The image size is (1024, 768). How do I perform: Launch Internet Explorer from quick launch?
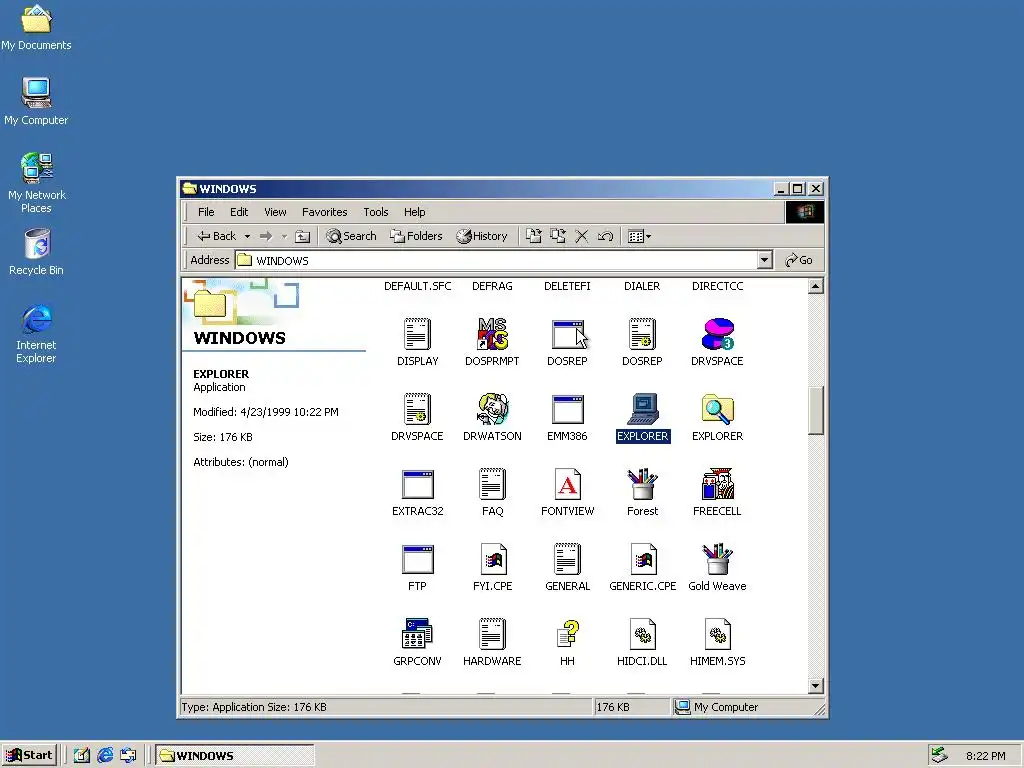pos(105,755)
